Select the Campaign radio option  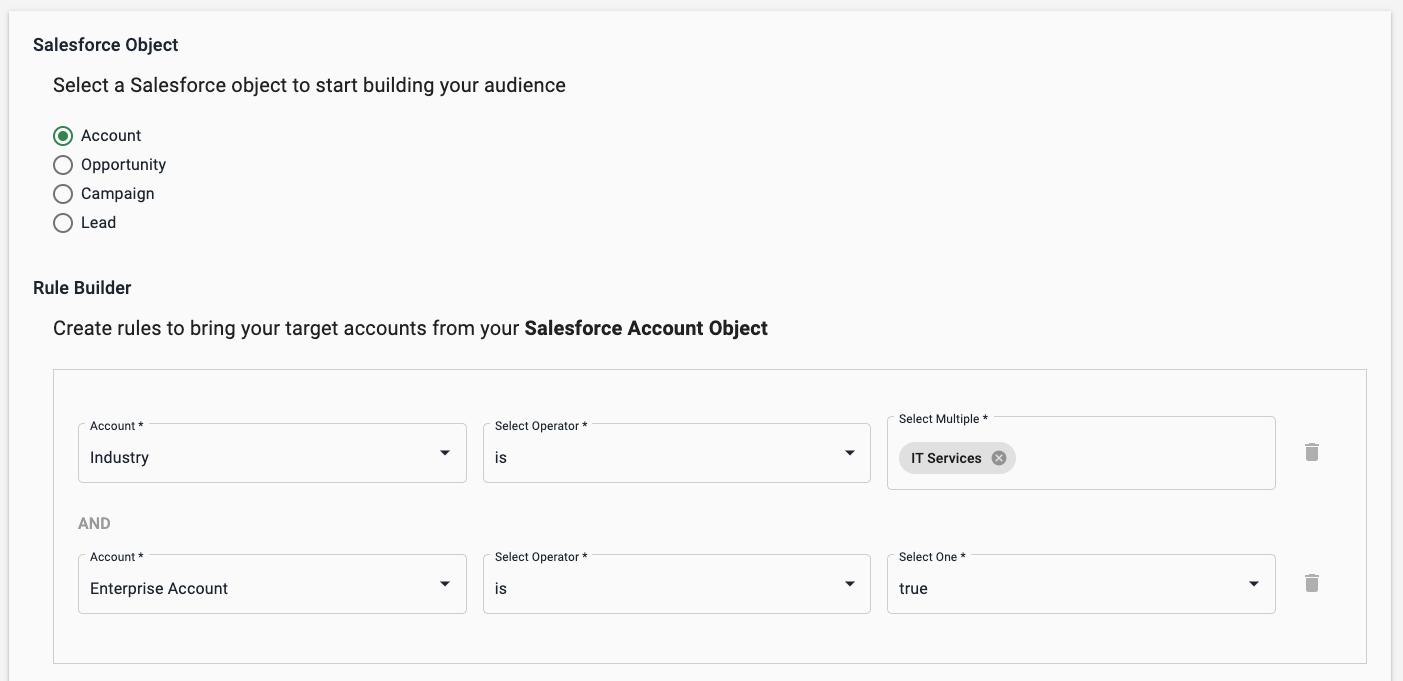[63, 194]
